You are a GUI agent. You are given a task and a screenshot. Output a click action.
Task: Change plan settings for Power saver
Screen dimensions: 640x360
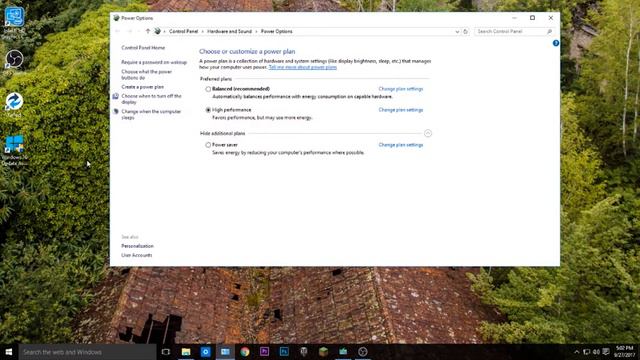point(400,145)
